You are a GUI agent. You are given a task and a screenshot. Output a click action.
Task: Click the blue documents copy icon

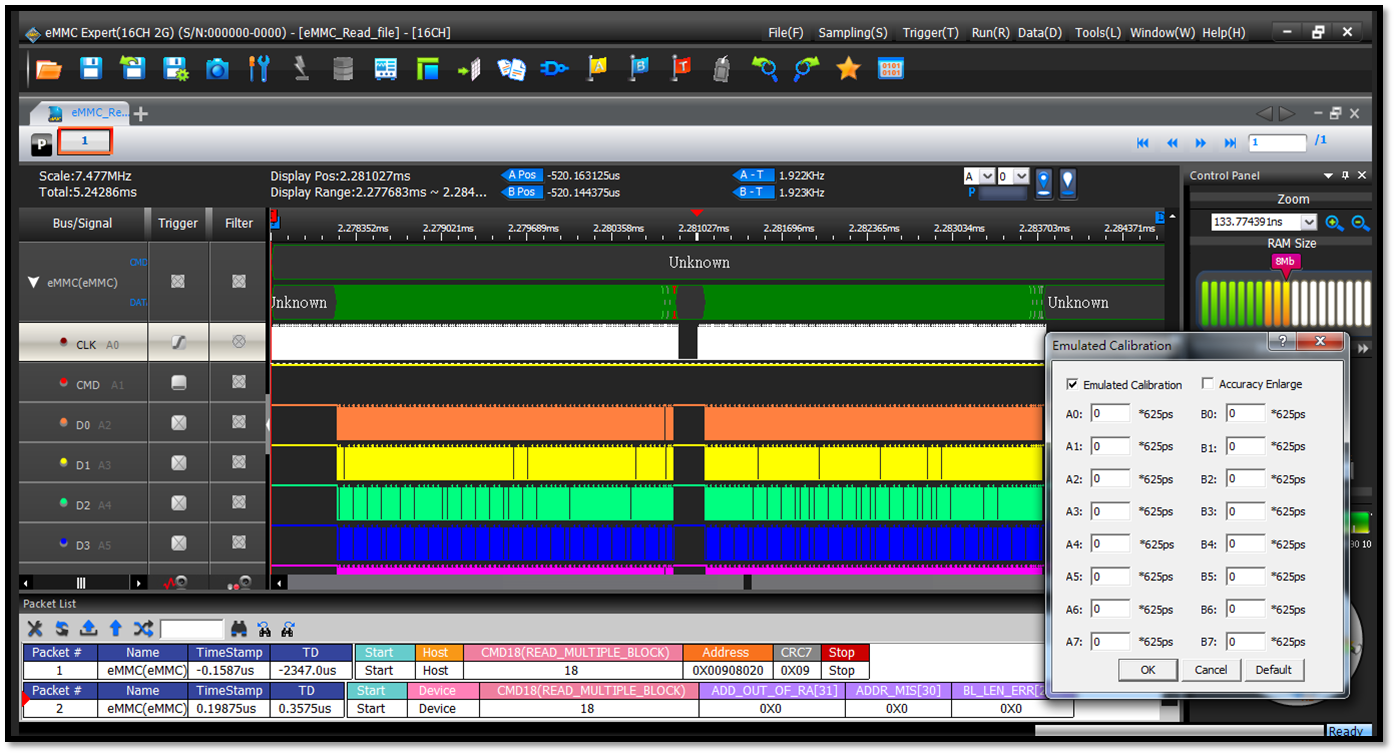click(512, 69)
